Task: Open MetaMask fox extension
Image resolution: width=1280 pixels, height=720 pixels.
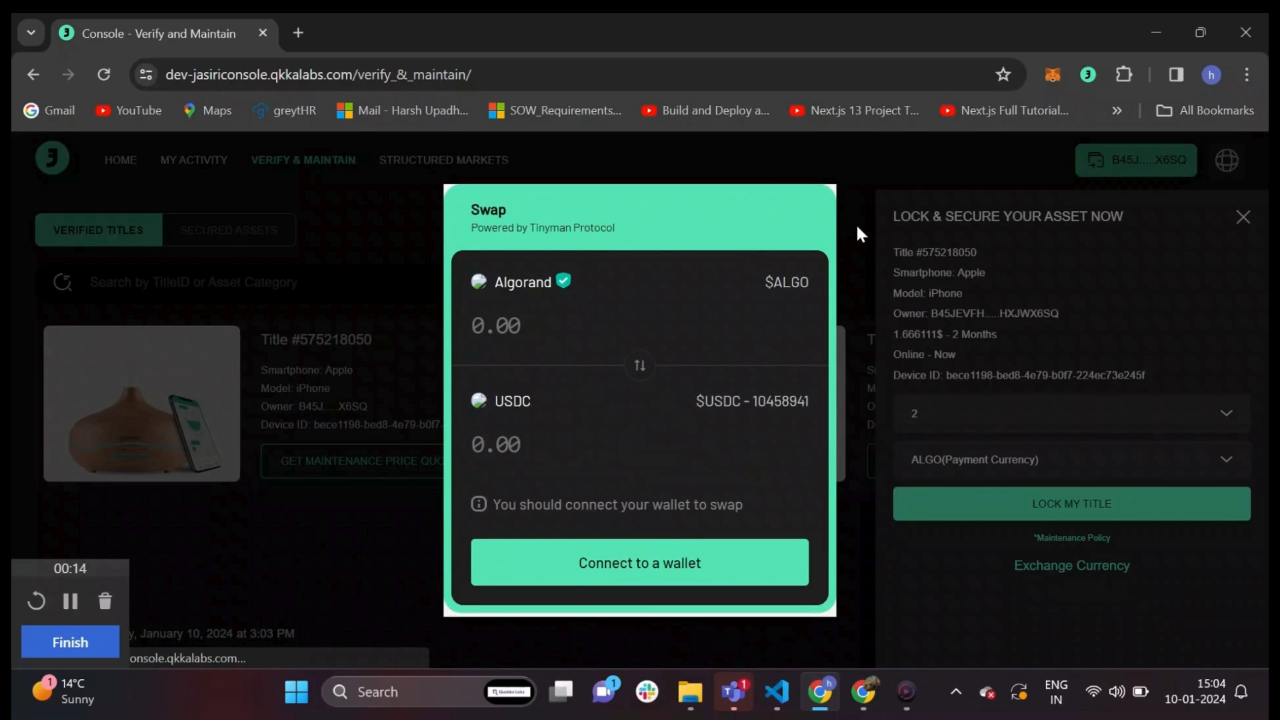Action: [x=1052, y=74]
